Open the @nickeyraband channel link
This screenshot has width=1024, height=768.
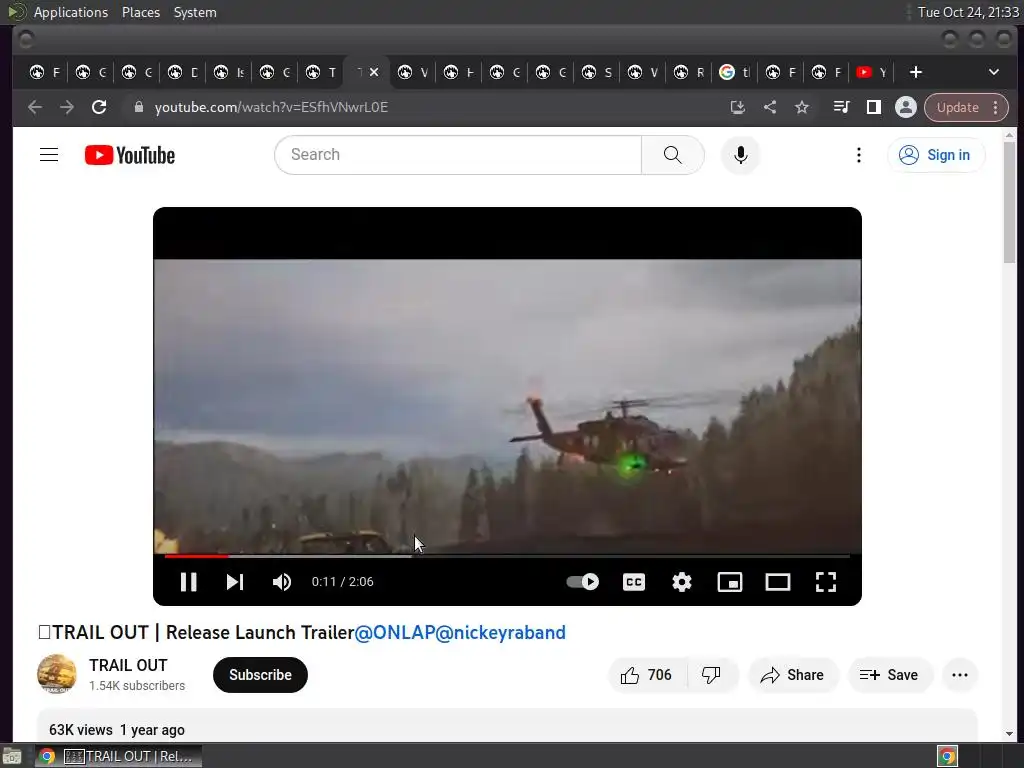(500, 632)
